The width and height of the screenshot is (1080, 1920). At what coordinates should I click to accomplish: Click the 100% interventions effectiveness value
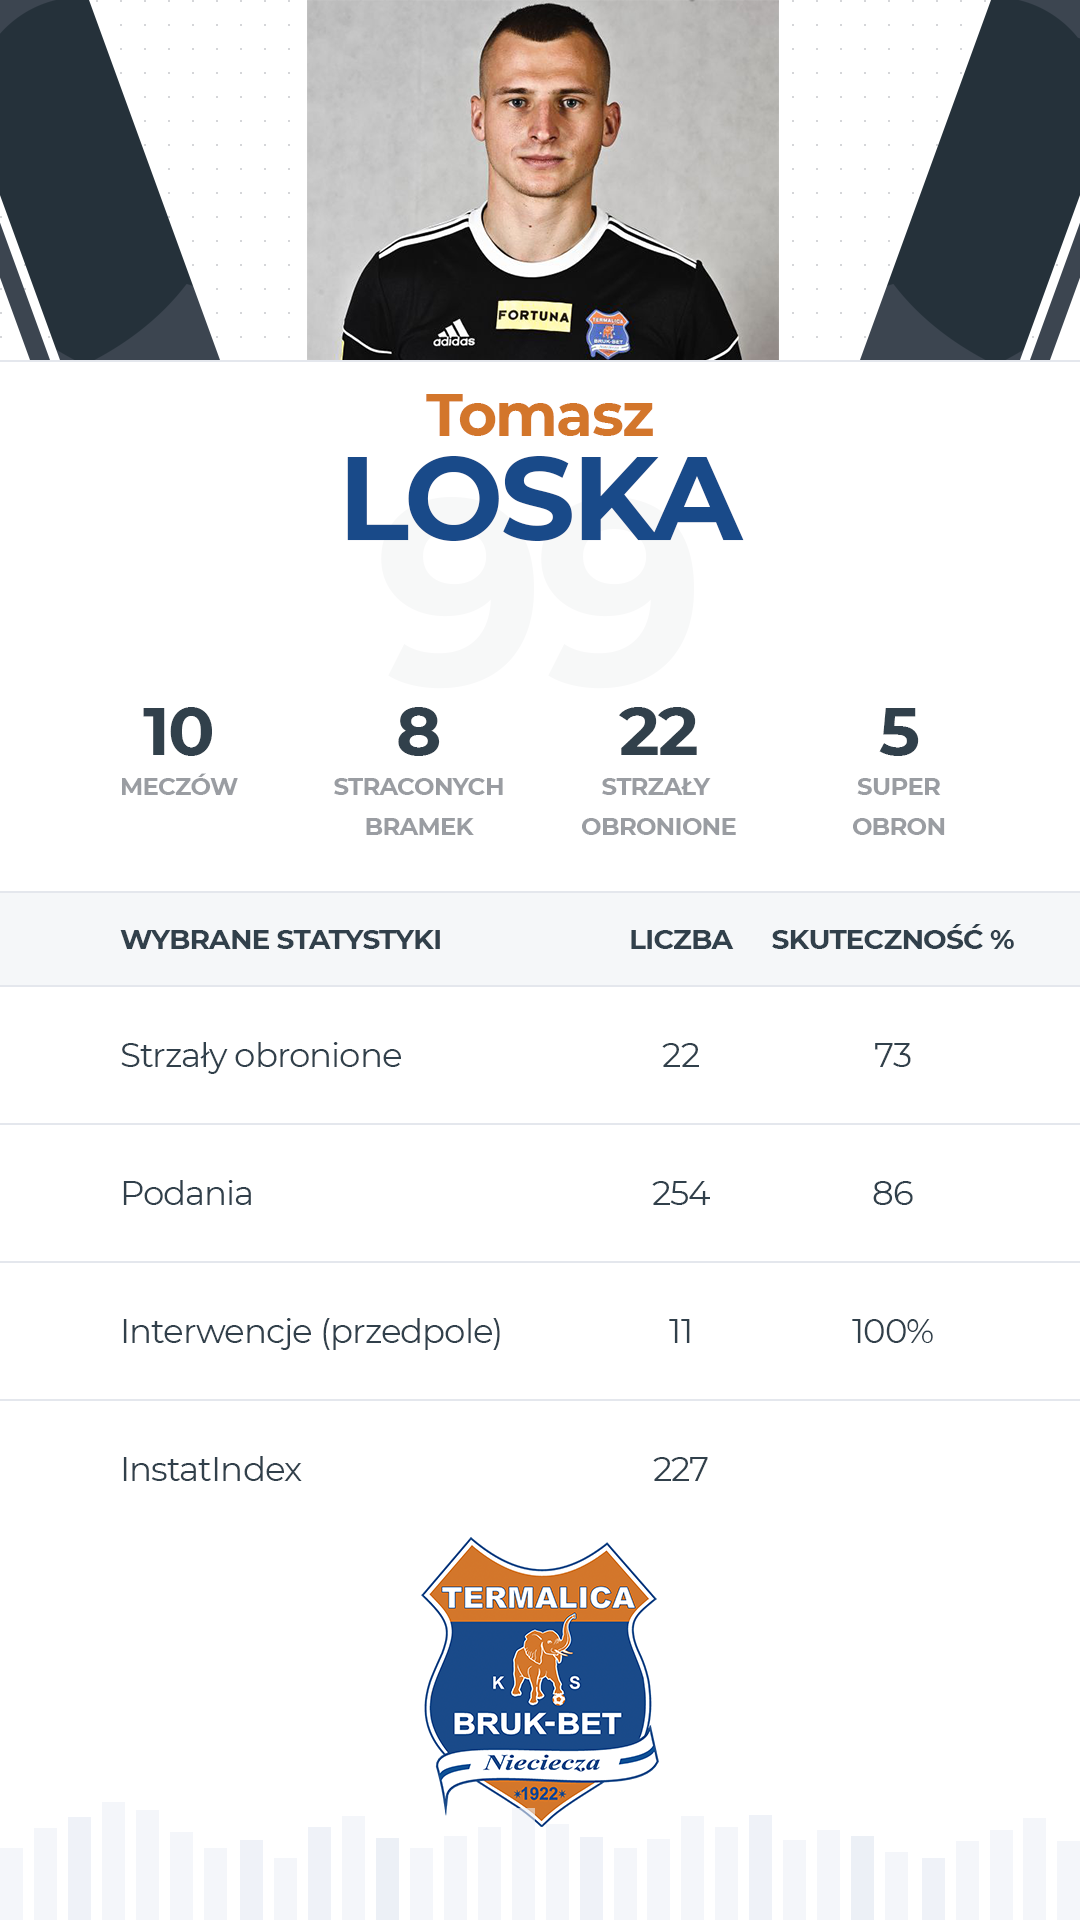coord(893,1331)
